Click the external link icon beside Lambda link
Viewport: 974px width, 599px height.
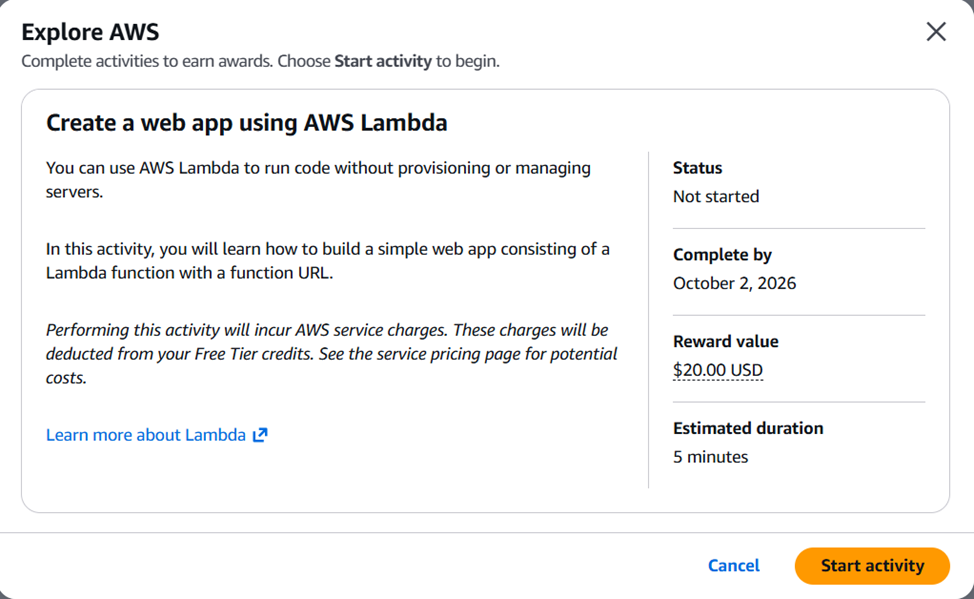260,435
